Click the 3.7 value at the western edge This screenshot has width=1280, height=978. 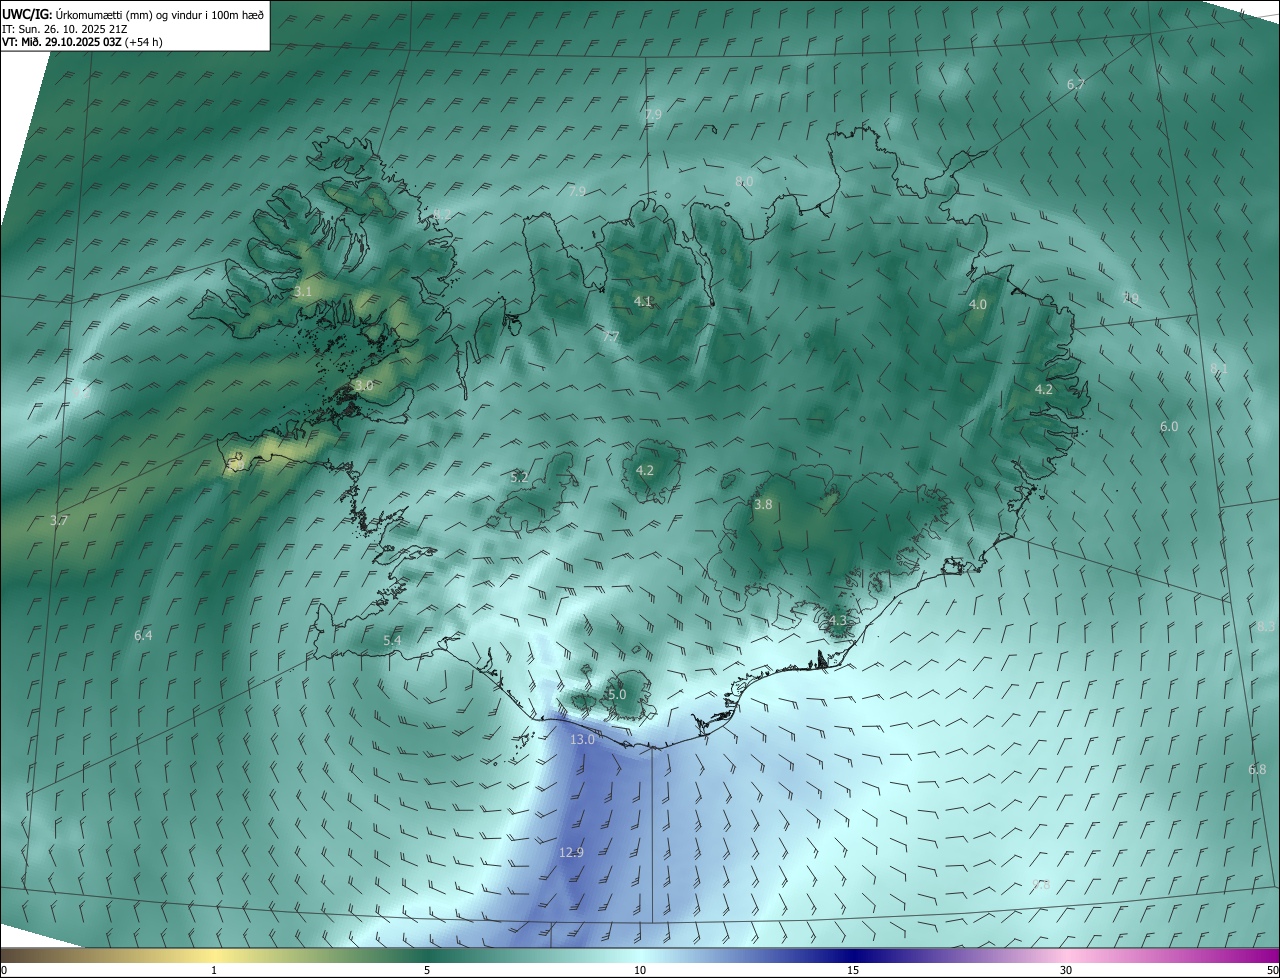coord(59,520)
